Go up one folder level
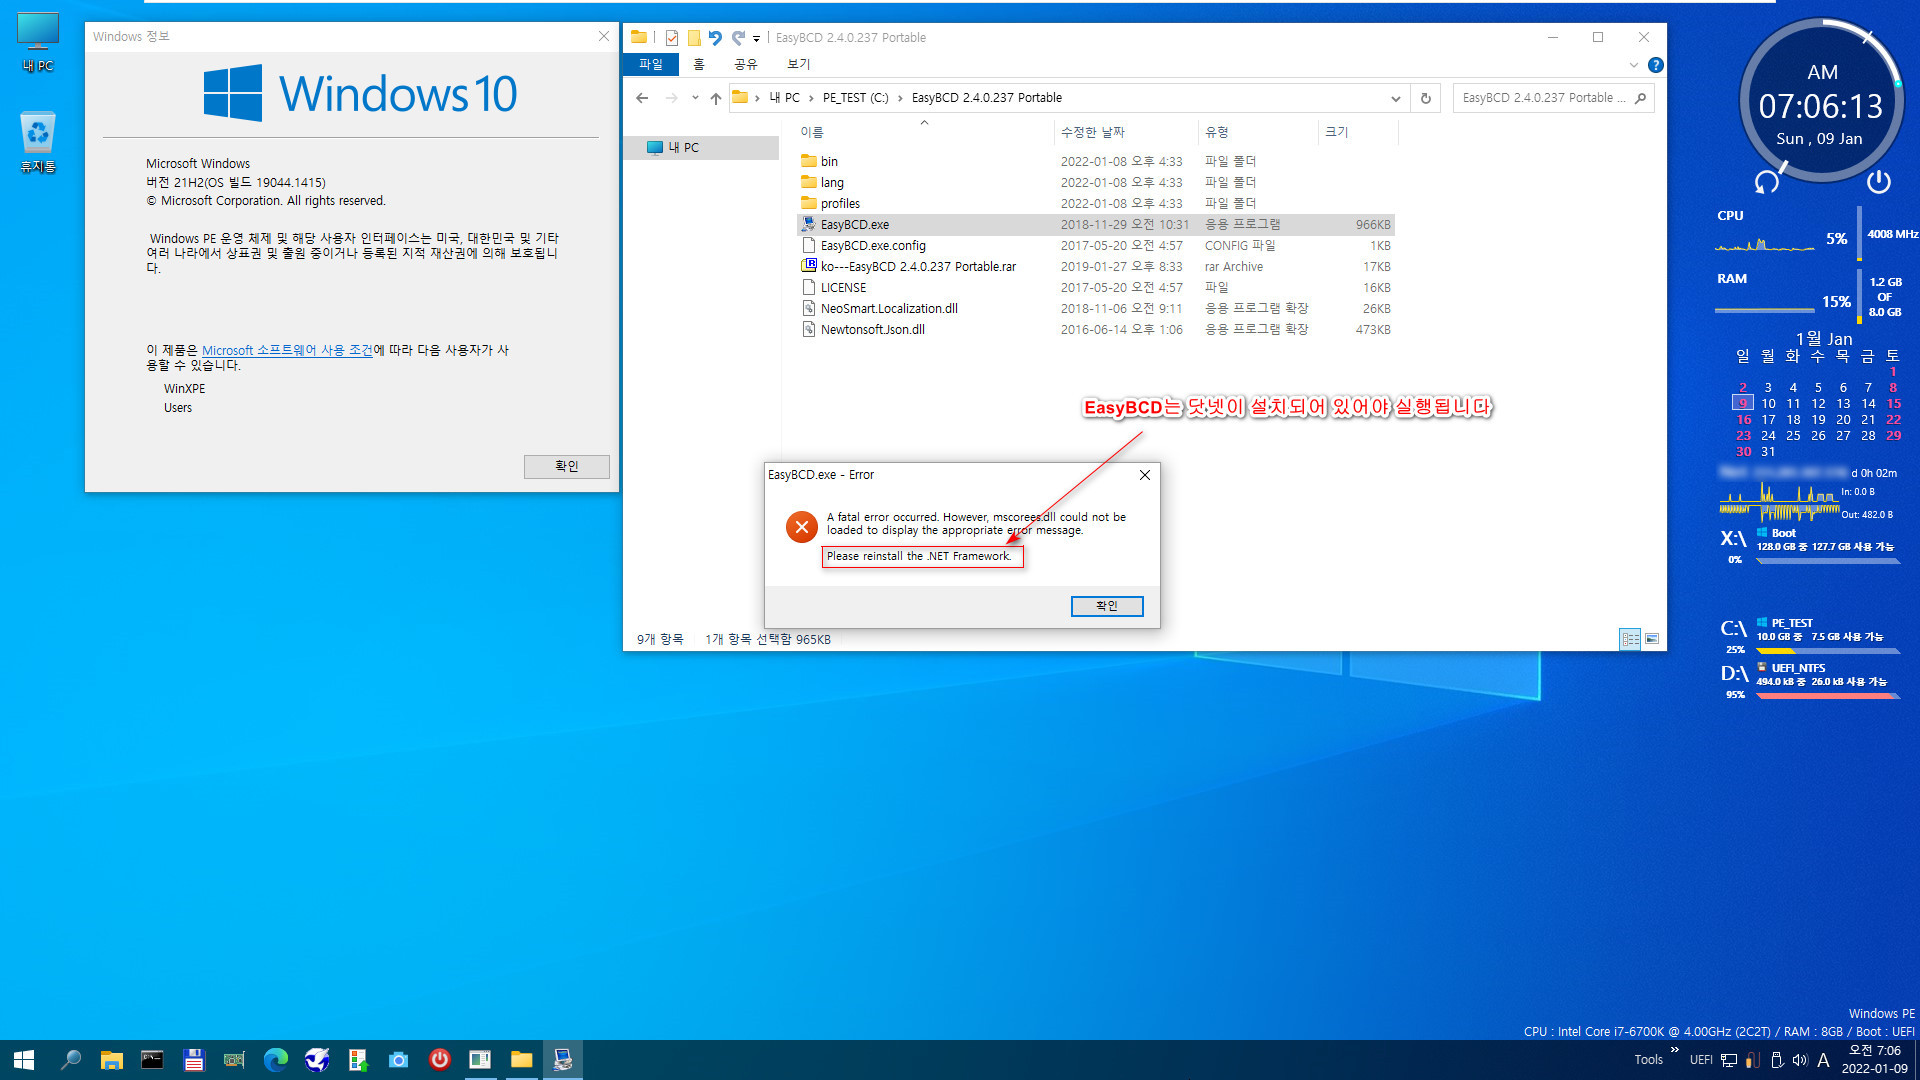This screenshot has width=1920, height=1080. click(716, 98)
